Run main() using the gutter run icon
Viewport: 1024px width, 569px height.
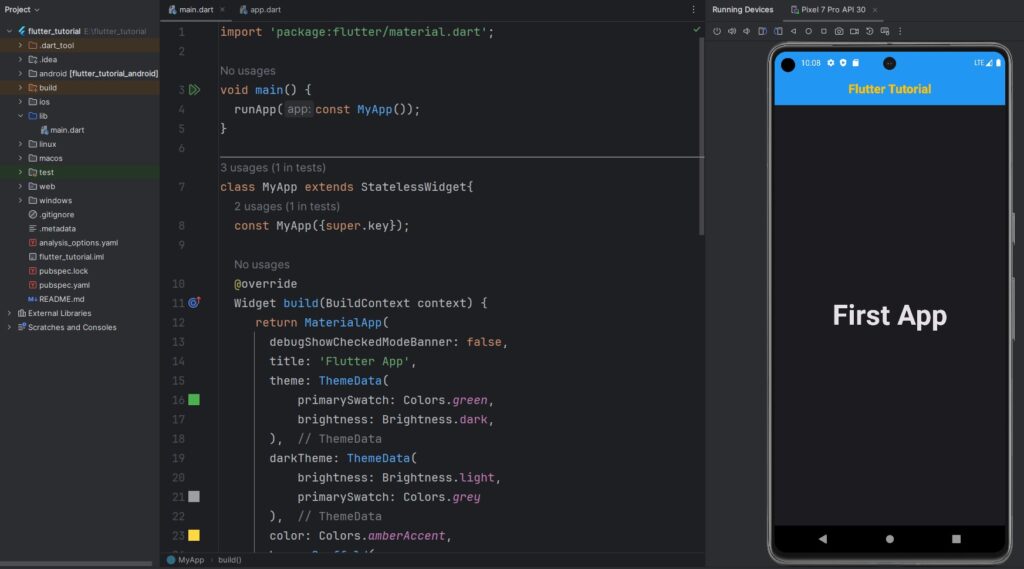coord(194,89)
